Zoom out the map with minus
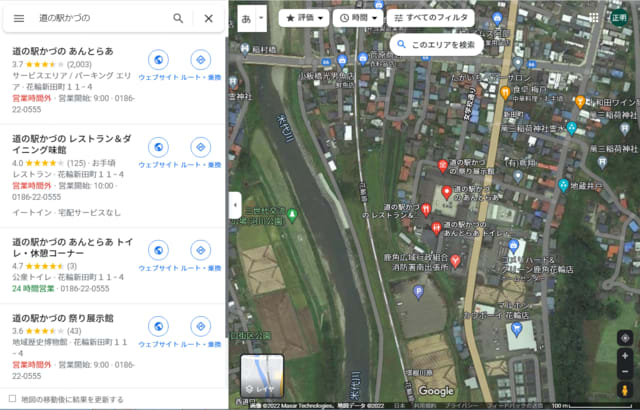 pyautogui.click(x=624, y=372)
